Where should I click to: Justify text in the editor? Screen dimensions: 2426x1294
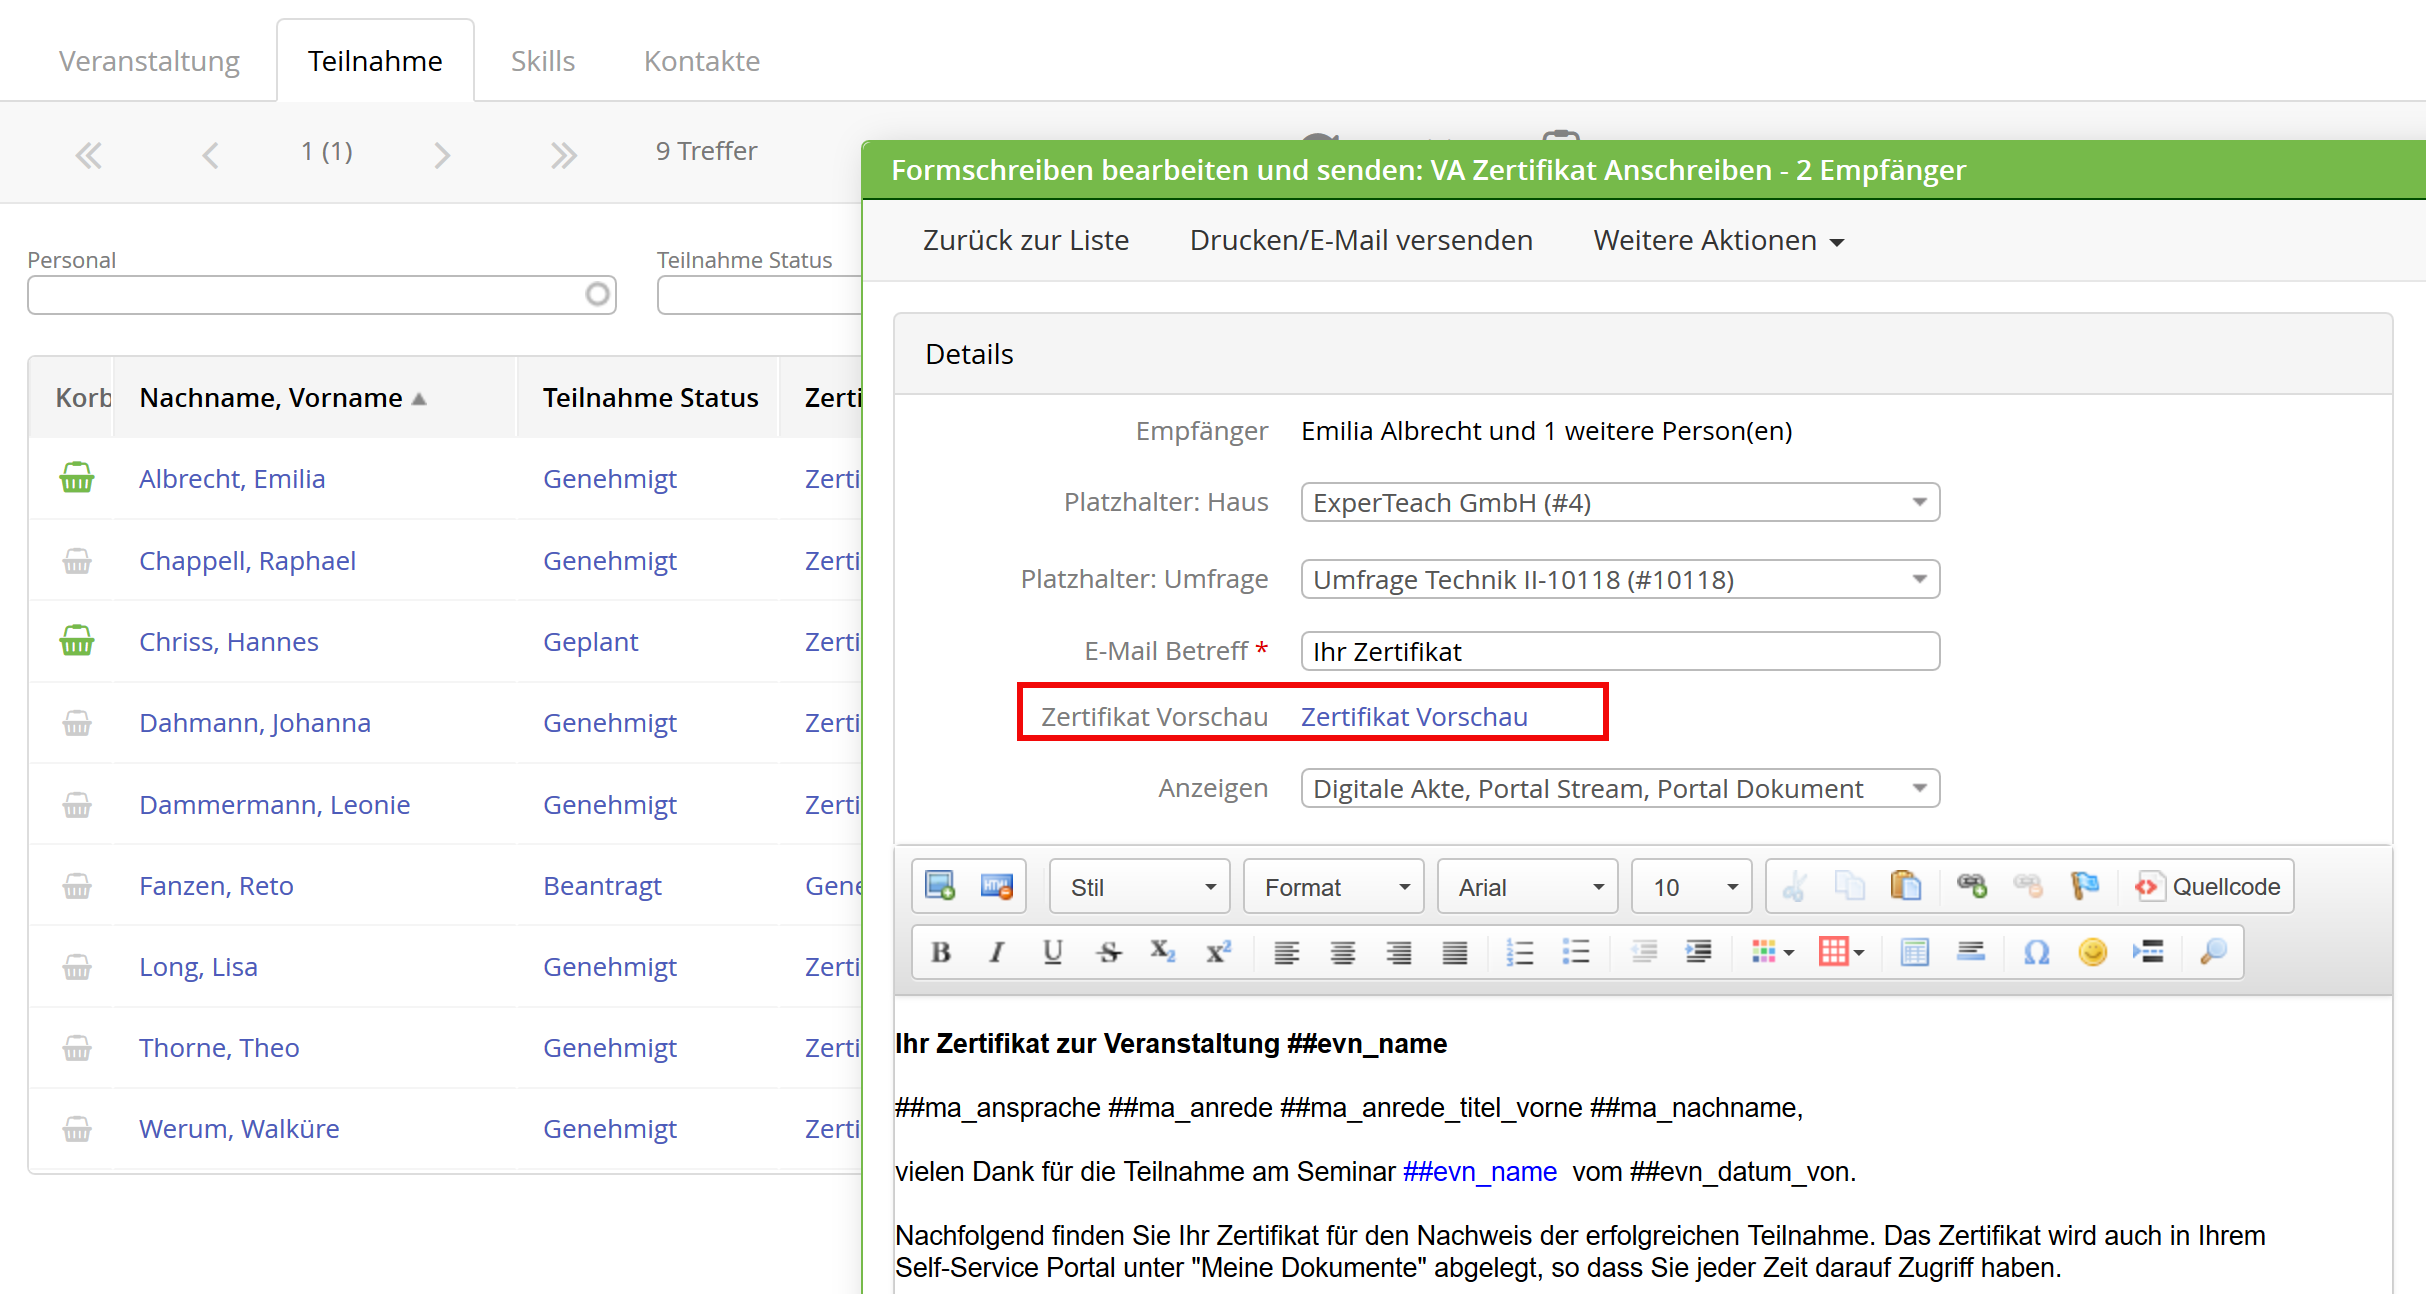1455,952
